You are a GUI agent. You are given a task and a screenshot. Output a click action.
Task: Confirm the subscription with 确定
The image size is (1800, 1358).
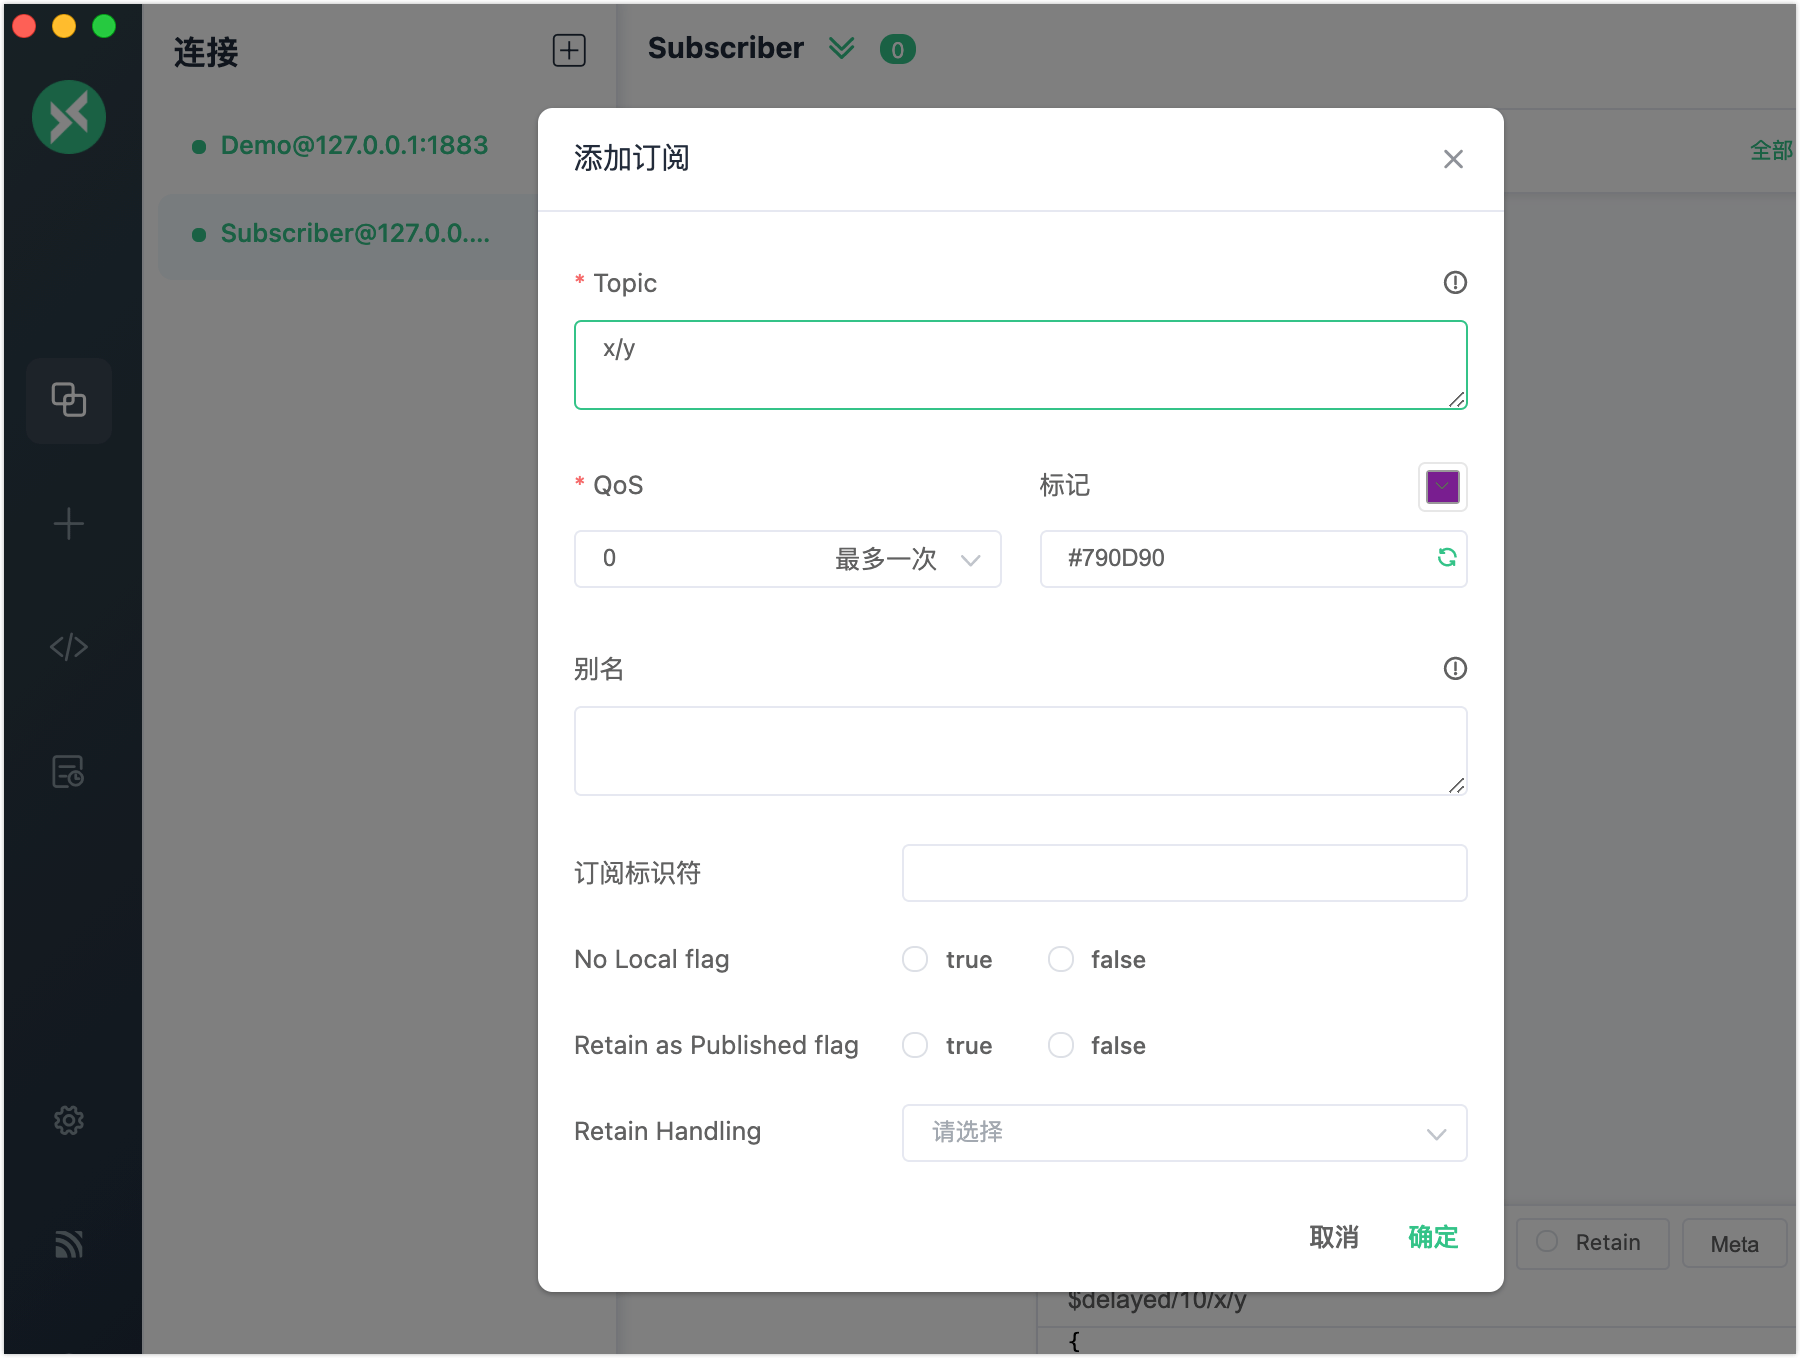pos(1431,1238)
